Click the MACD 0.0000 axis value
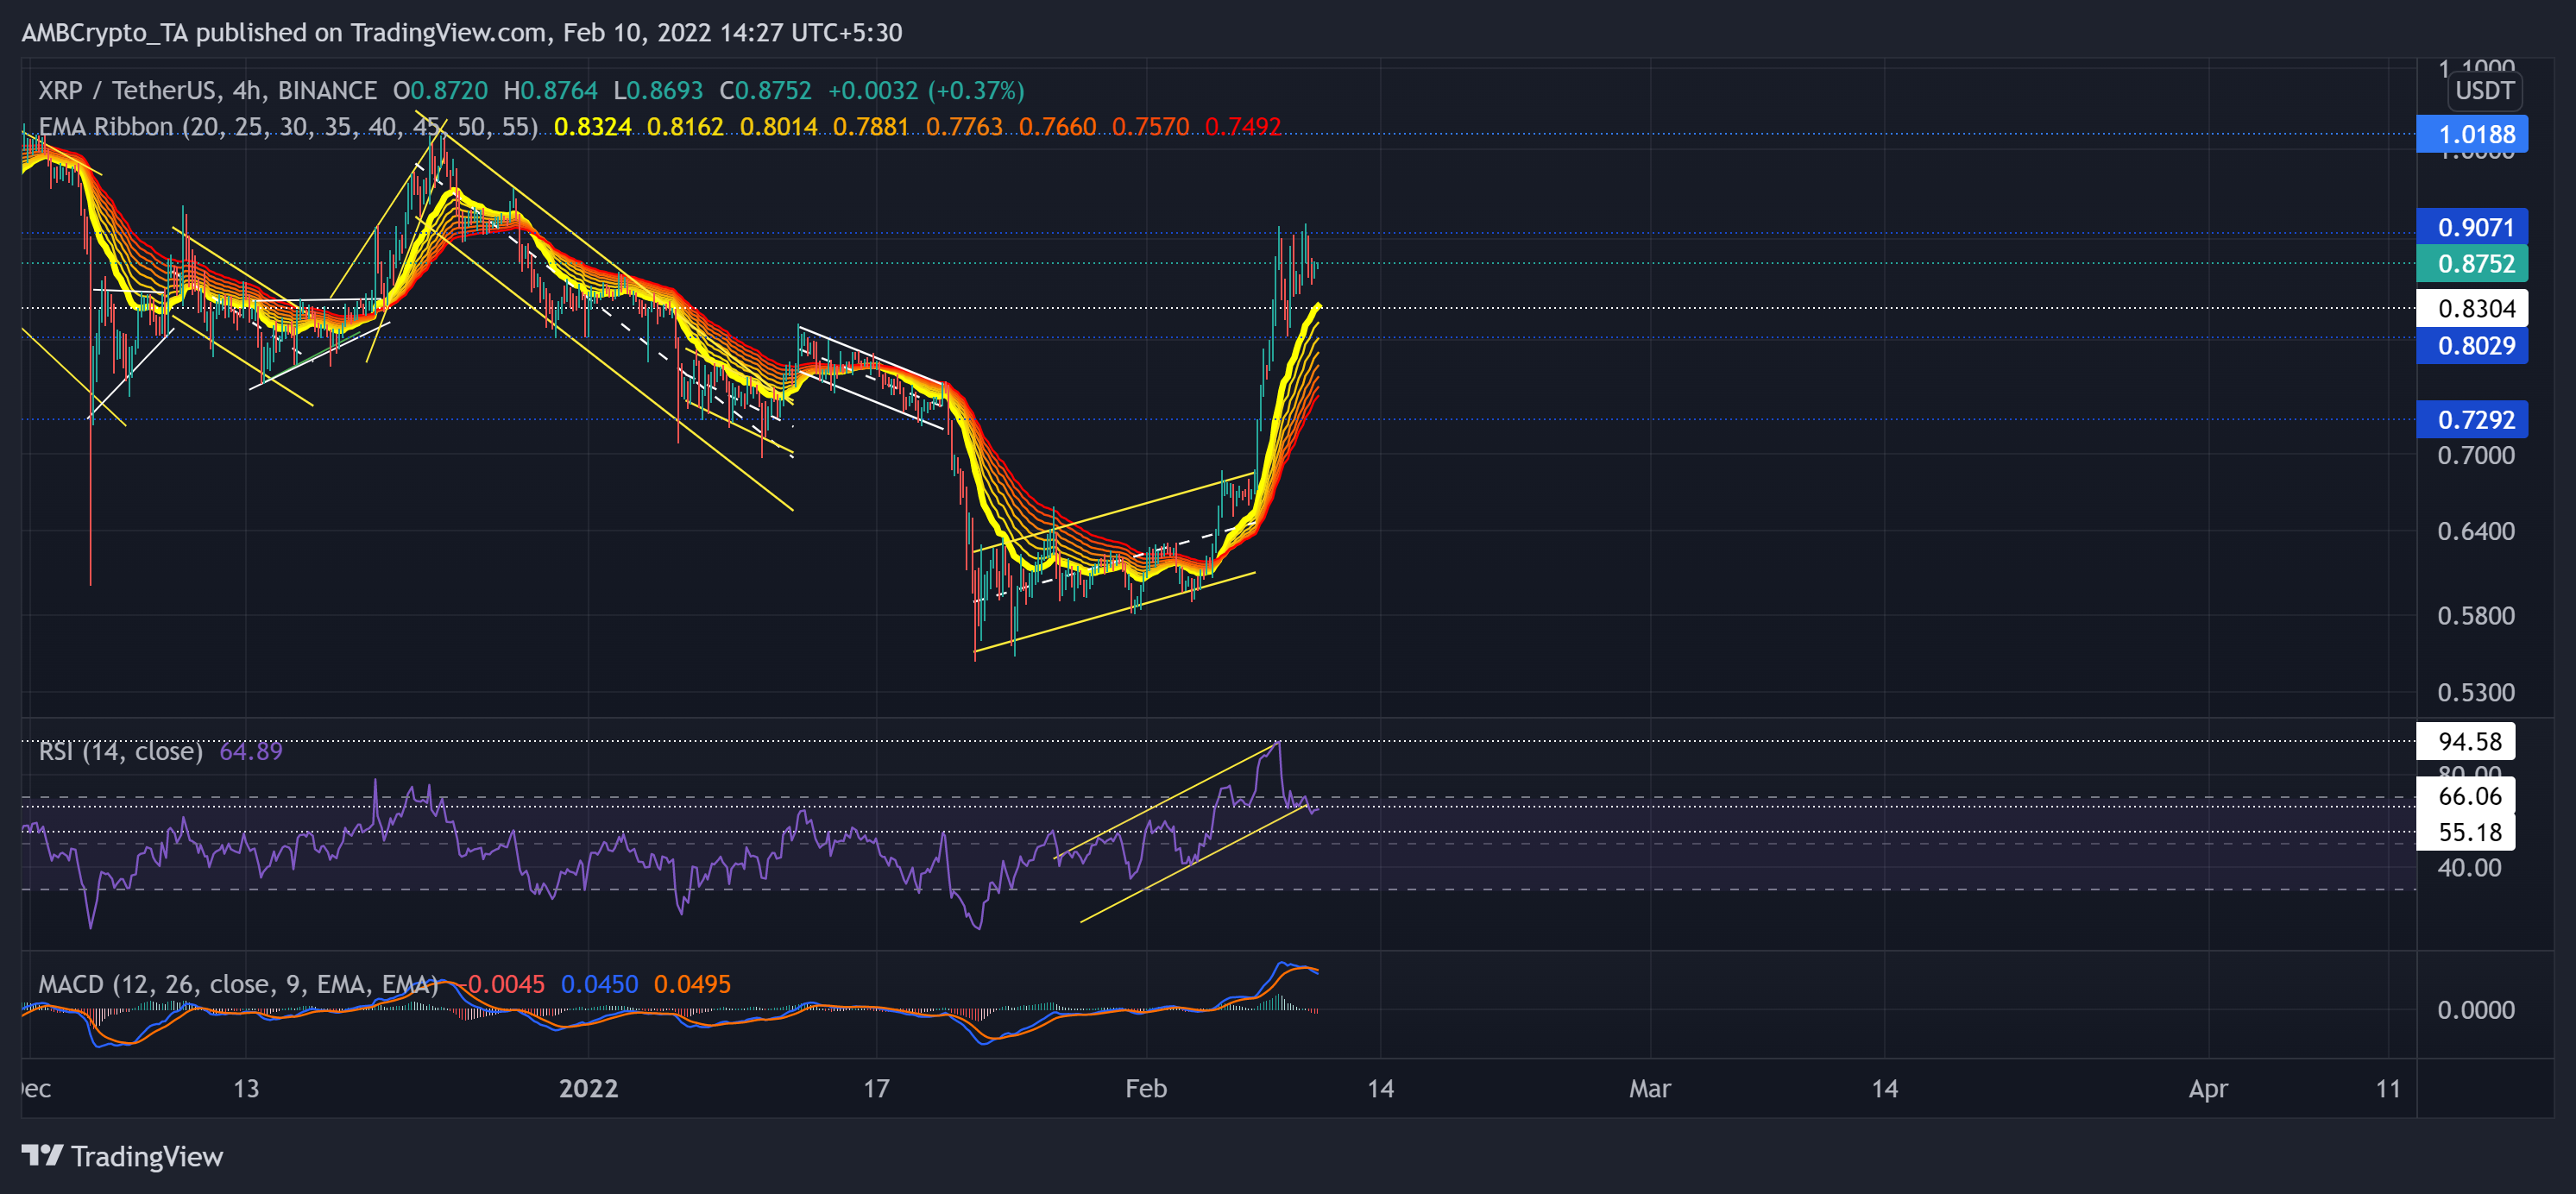The width and height of the screenshot is (2576, 1194). (2475, 1010)
